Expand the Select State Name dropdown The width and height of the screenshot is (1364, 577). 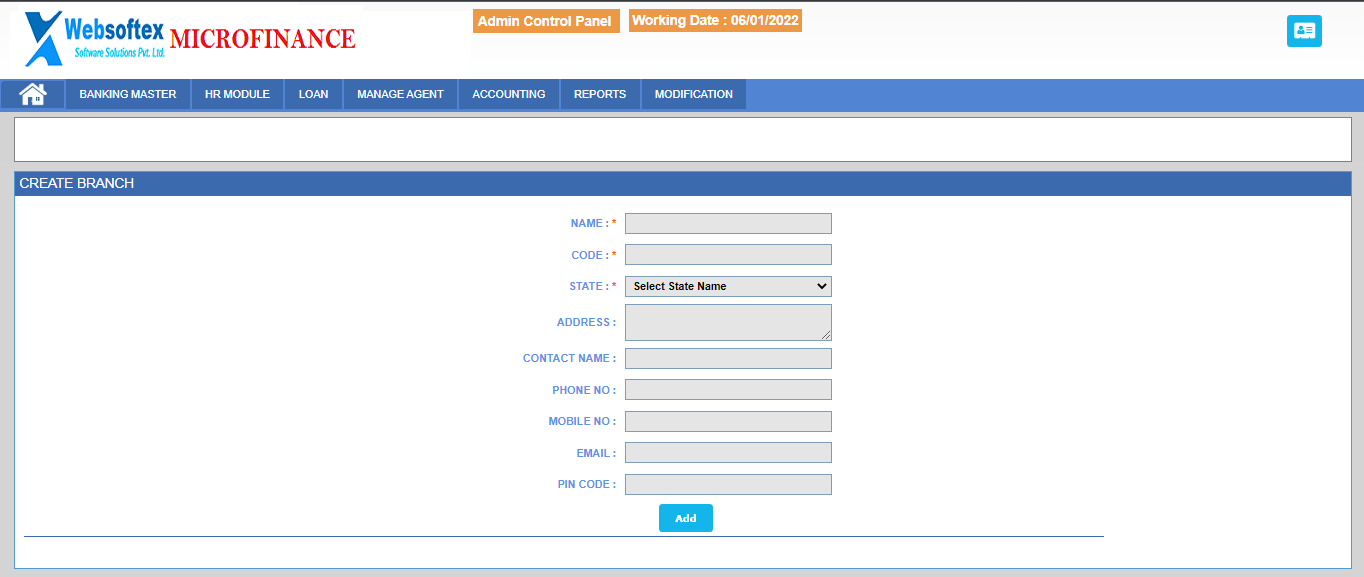tap(728, 286)
